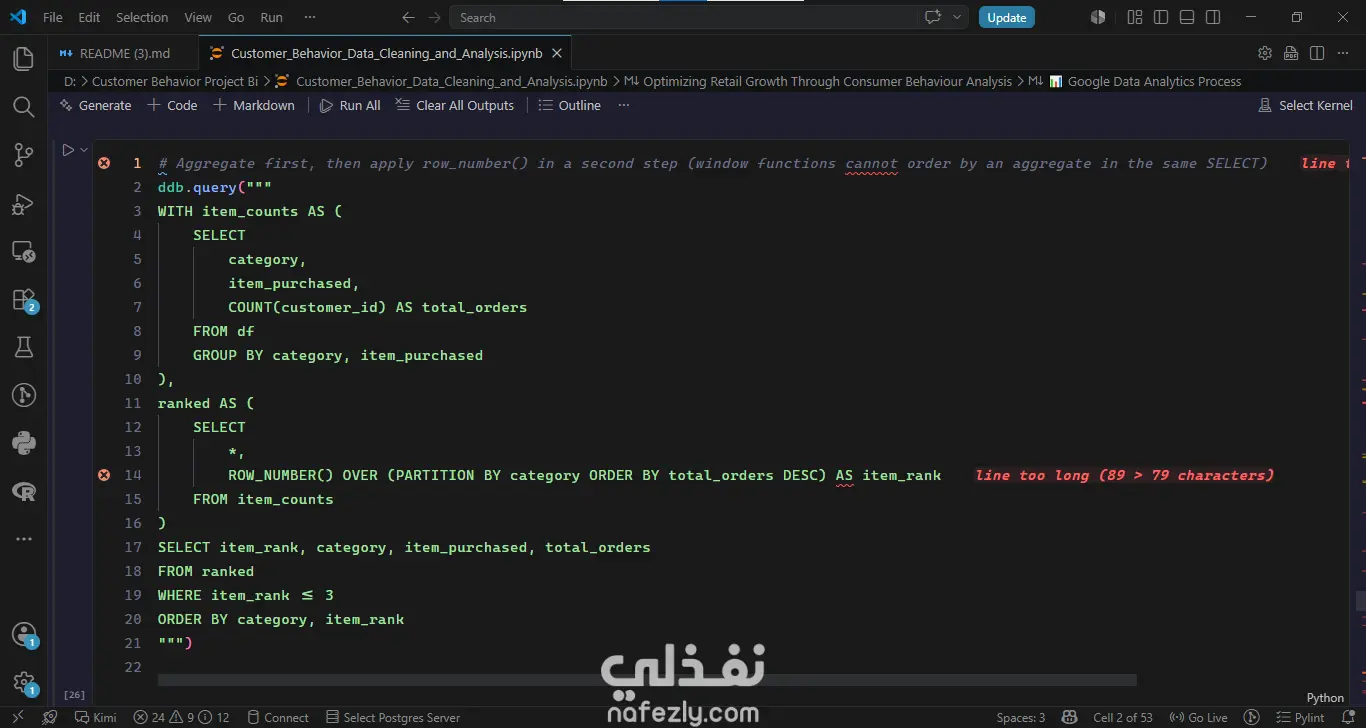Open the Search view in activity bar
Viewport: 1366px width, 728px height.
point(24,107)
